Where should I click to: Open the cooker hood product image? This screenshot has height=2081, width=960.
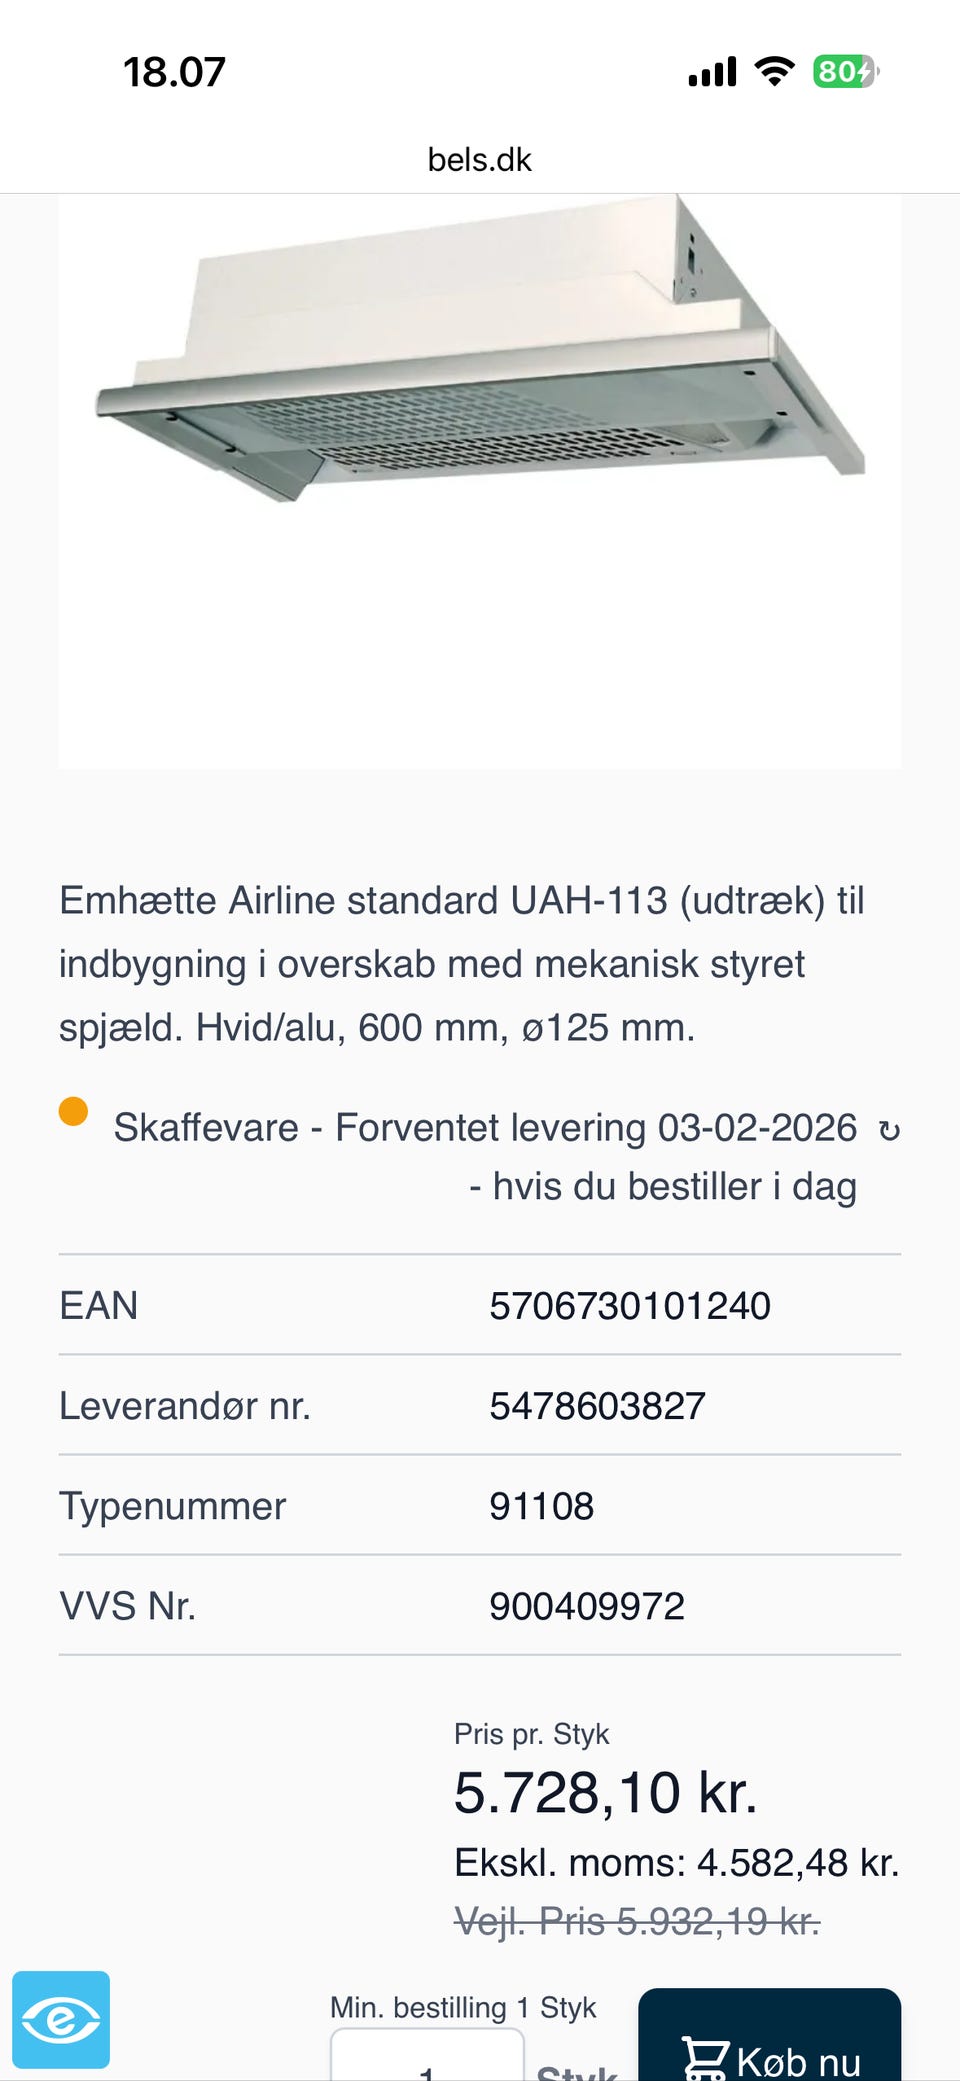[x=480, y=400]
